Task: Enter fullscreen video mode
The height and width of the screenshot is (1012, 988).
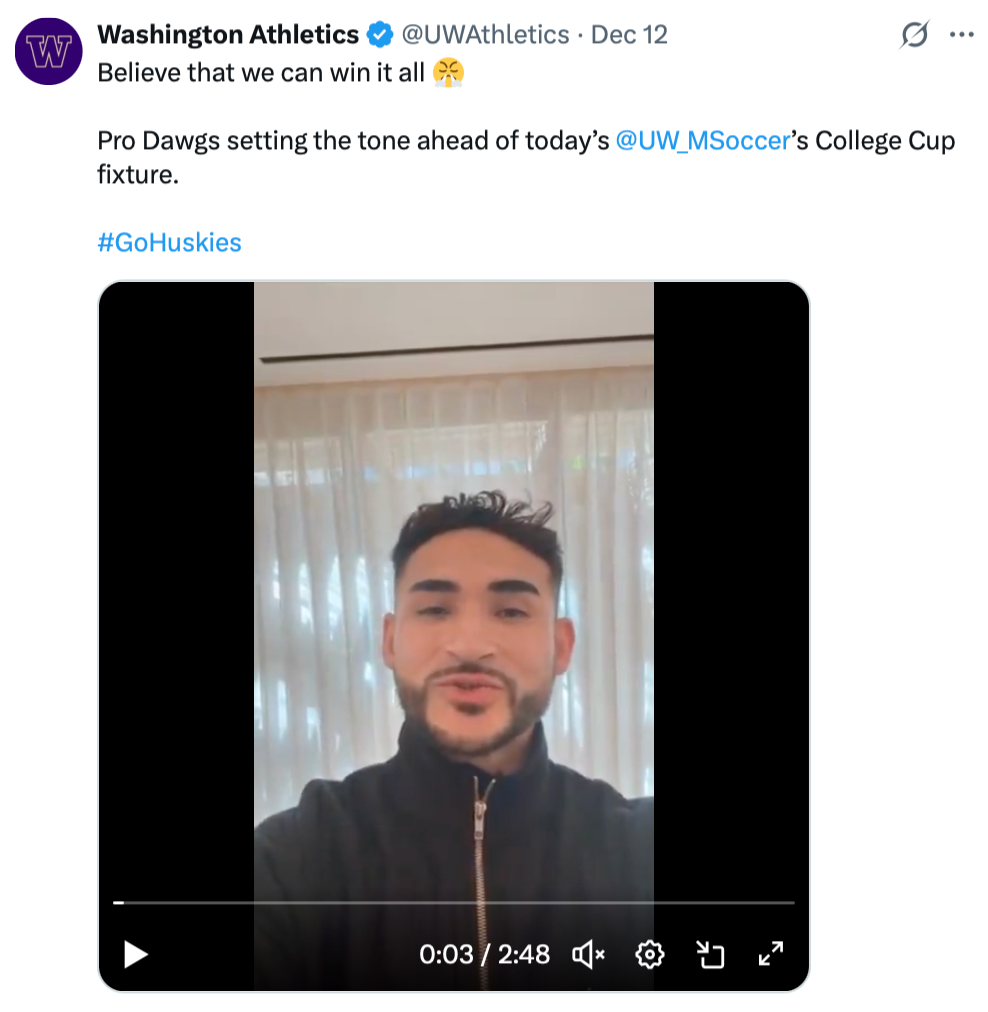Action: (x=770, y=955)
